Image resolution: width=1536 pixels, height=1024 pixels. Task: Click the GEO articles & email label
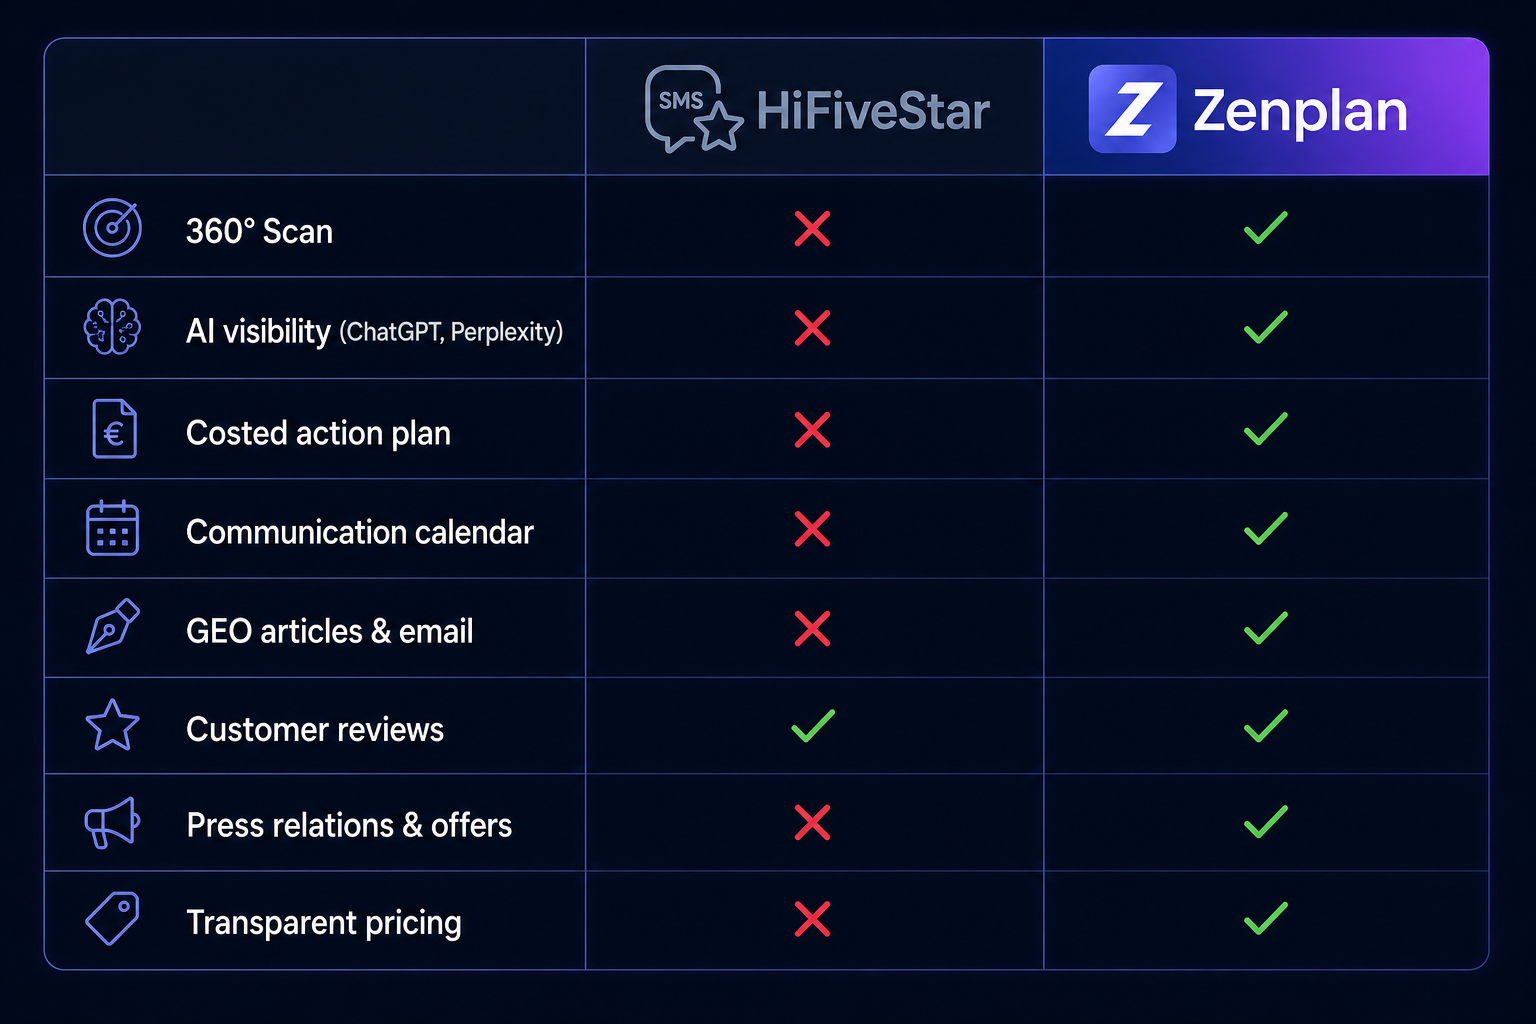tap(330, 631)
